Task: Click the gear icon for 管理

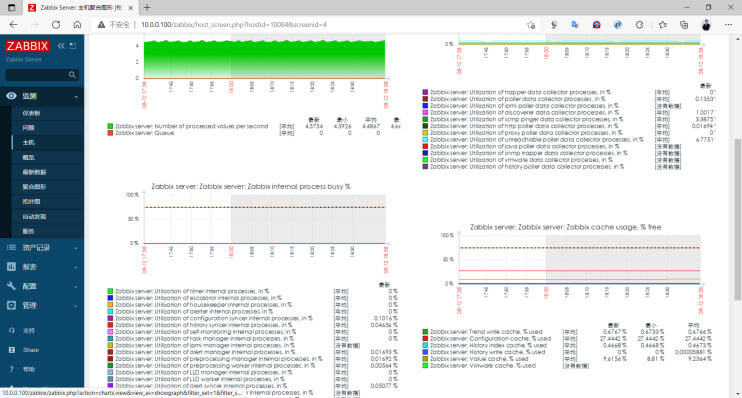Action: (11, 305)
